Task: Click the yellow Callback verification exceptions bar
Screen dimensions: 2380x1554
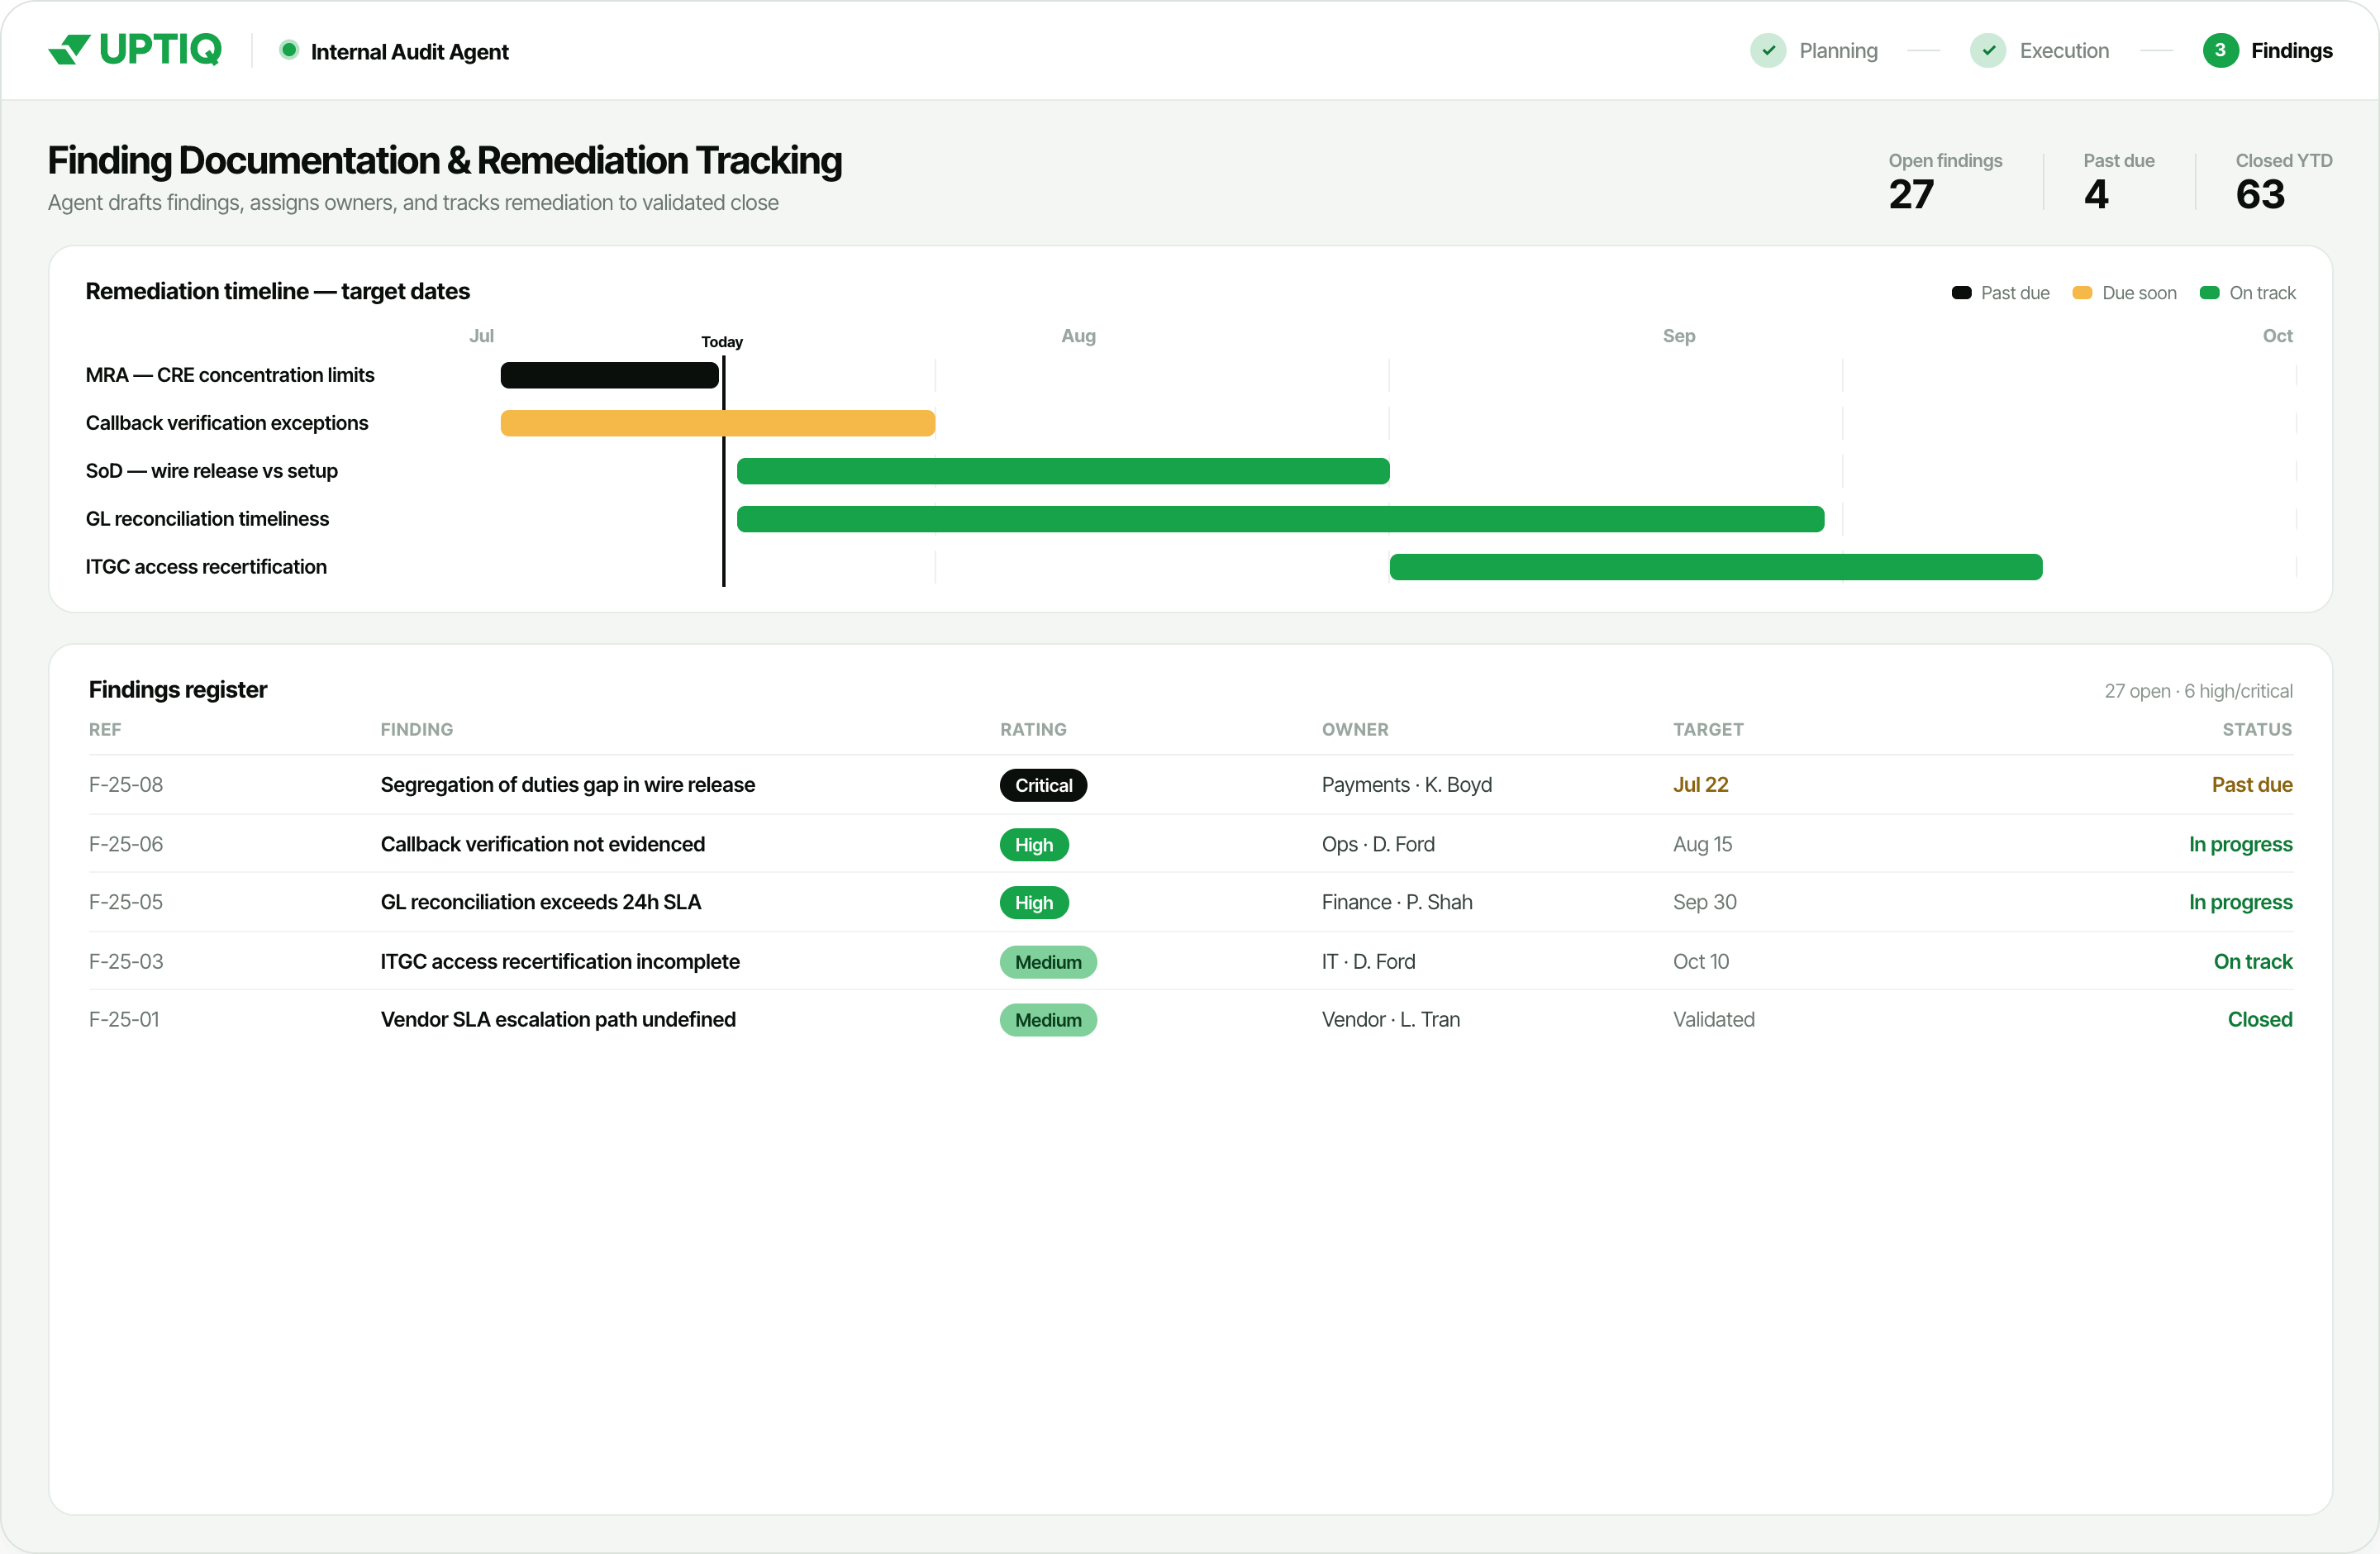Action: pos(718,423)
